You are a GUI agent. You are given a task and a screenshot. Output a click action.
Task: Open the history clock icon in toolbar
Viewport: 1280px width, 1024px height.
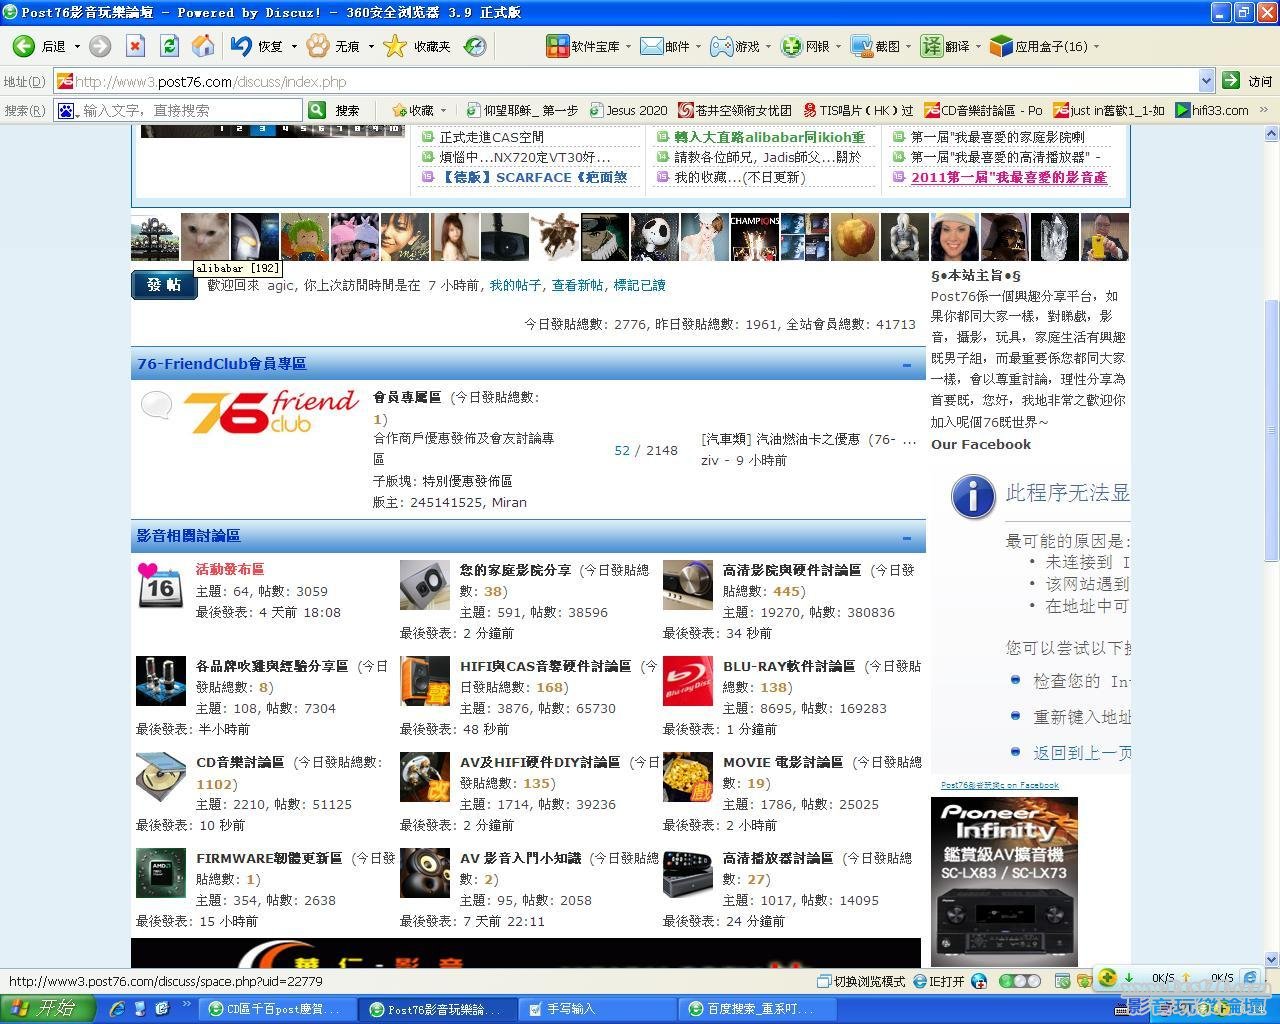pos(476,46)
